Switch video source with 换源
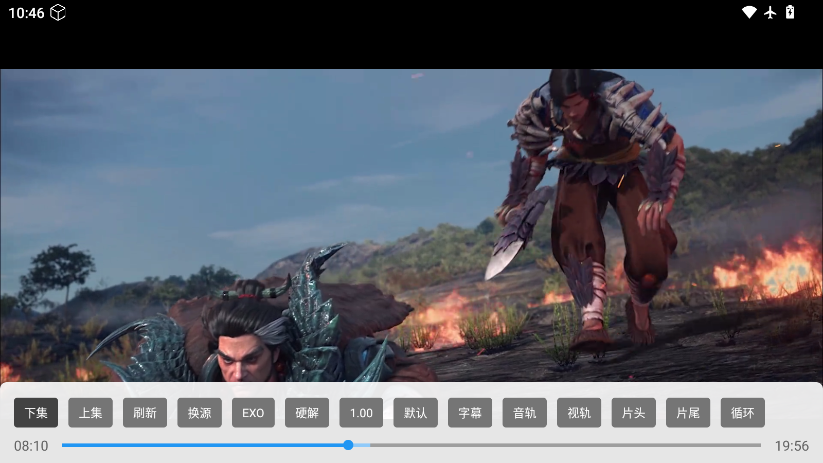The image size is (823, 463). click(x=199, y=413)
